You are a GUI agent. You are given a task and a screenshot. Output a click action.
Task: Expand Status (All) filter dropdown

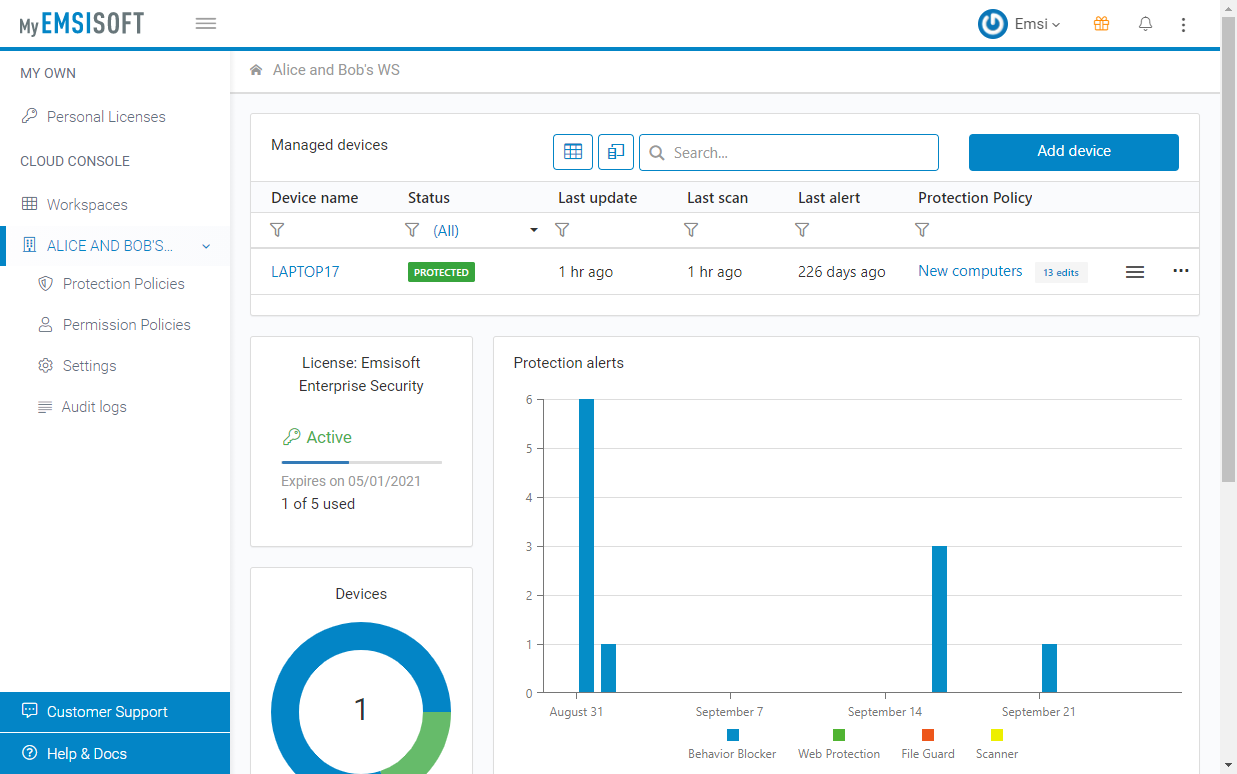click(534, 230)
